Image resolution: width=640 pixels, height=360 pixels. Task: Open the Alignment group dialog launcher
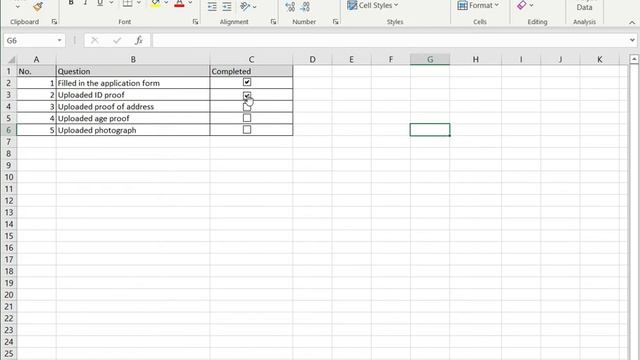(x=273, y=22)
